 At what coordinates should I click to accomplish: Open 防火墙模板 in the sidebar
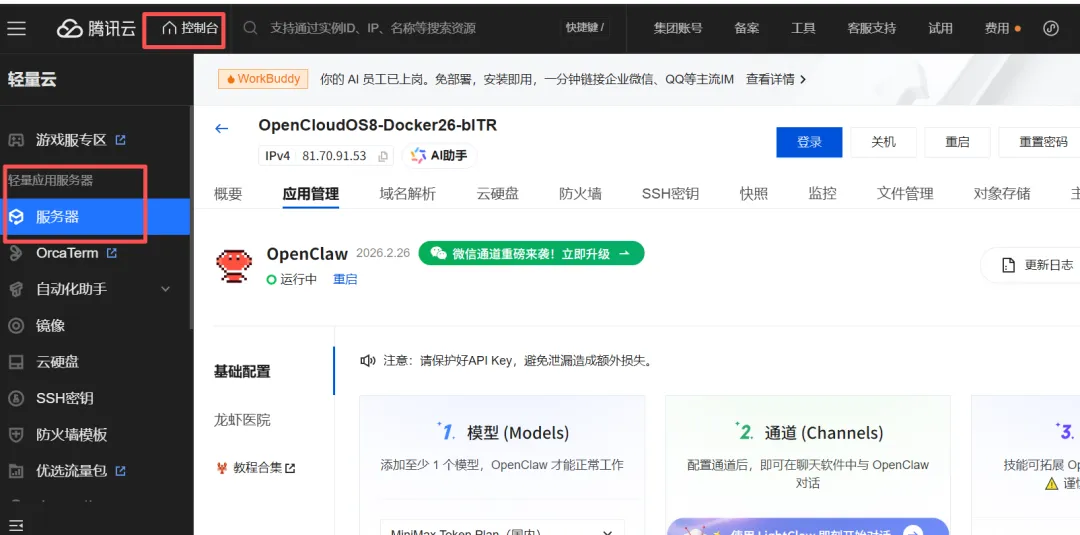pyautogui.click(x=71, y=435)
